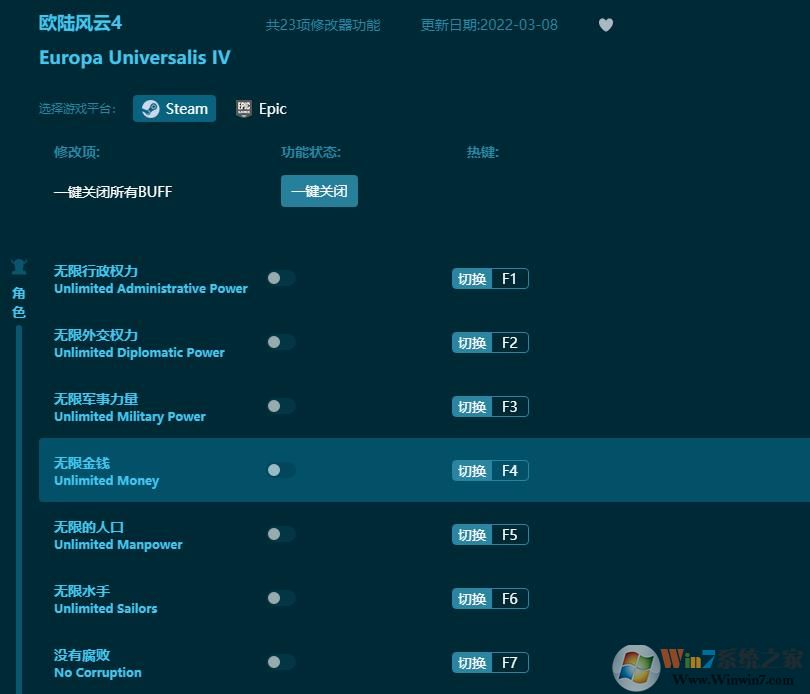
Task: Click 切换 button for F3 hotkey
Action: click(472, 407)
